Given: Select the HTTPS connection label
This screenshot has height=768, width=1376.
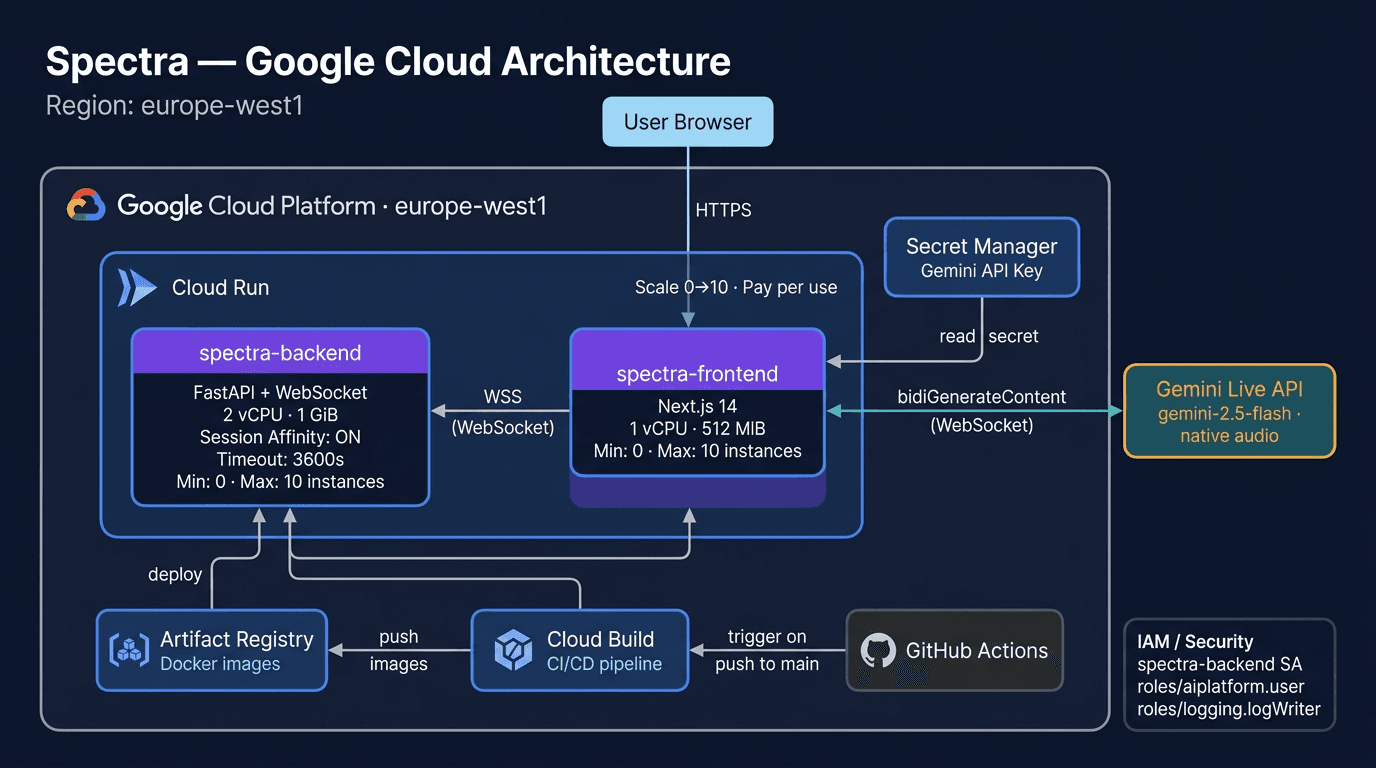Looking at the screenshot, I should click(723, 210).
